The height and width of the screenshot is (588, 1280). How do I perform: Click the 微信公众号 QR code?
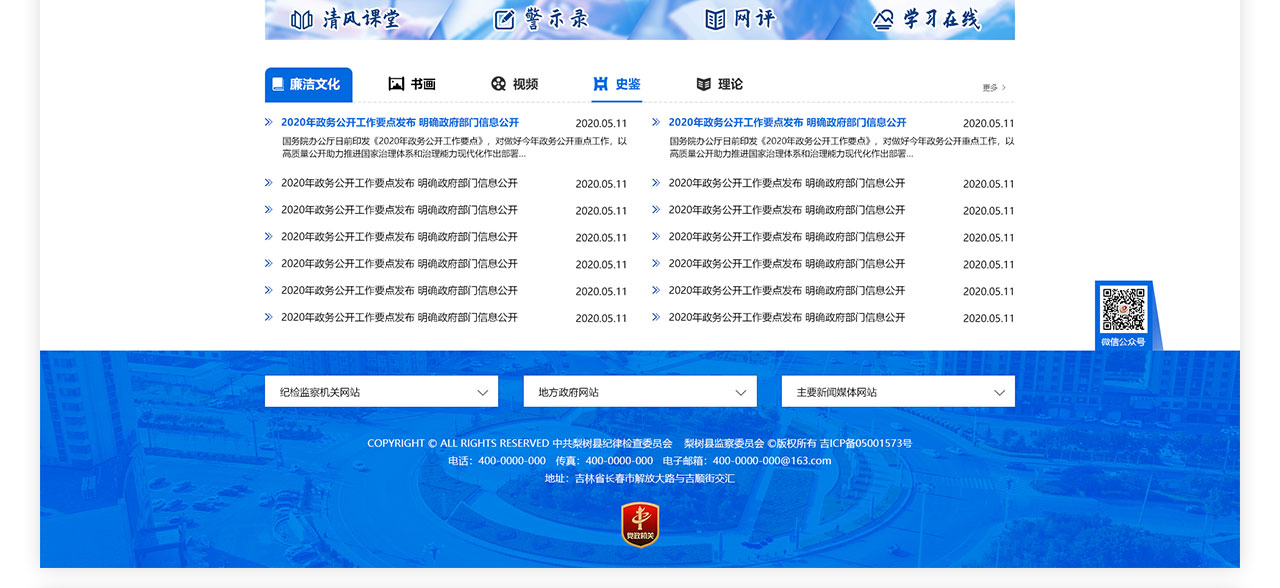(x=1124, y=310)
